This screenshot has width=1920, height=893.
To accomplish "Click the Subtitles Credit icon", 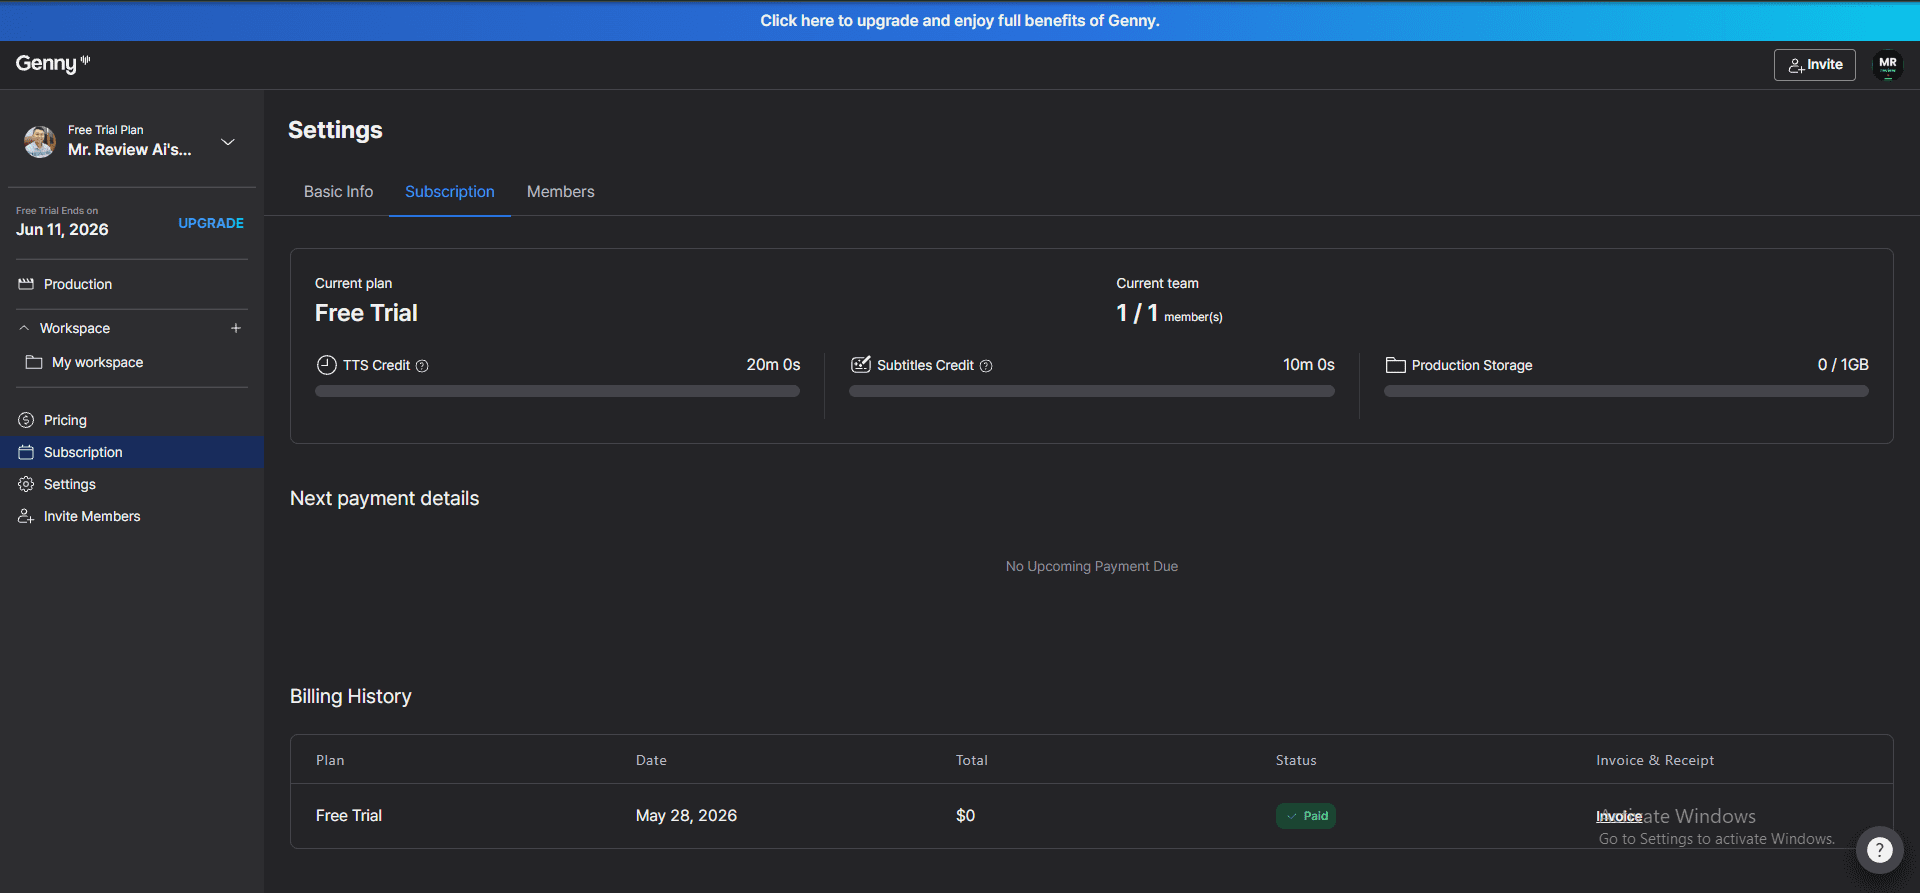I will [x=861, y=364].
